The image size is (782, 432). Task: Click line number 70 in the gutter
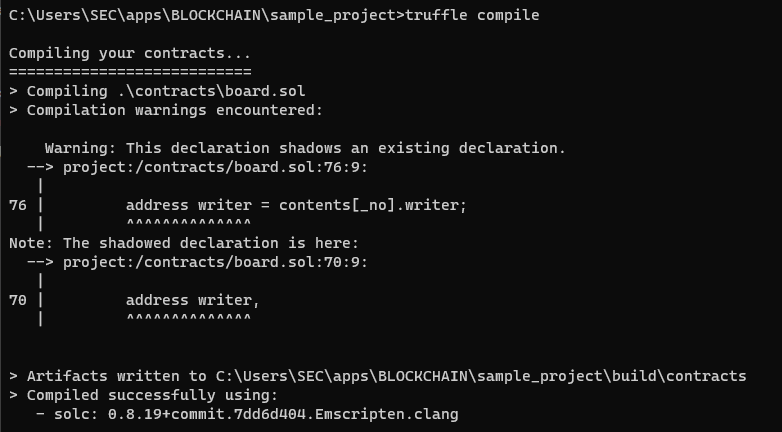[x=17, y=300]
